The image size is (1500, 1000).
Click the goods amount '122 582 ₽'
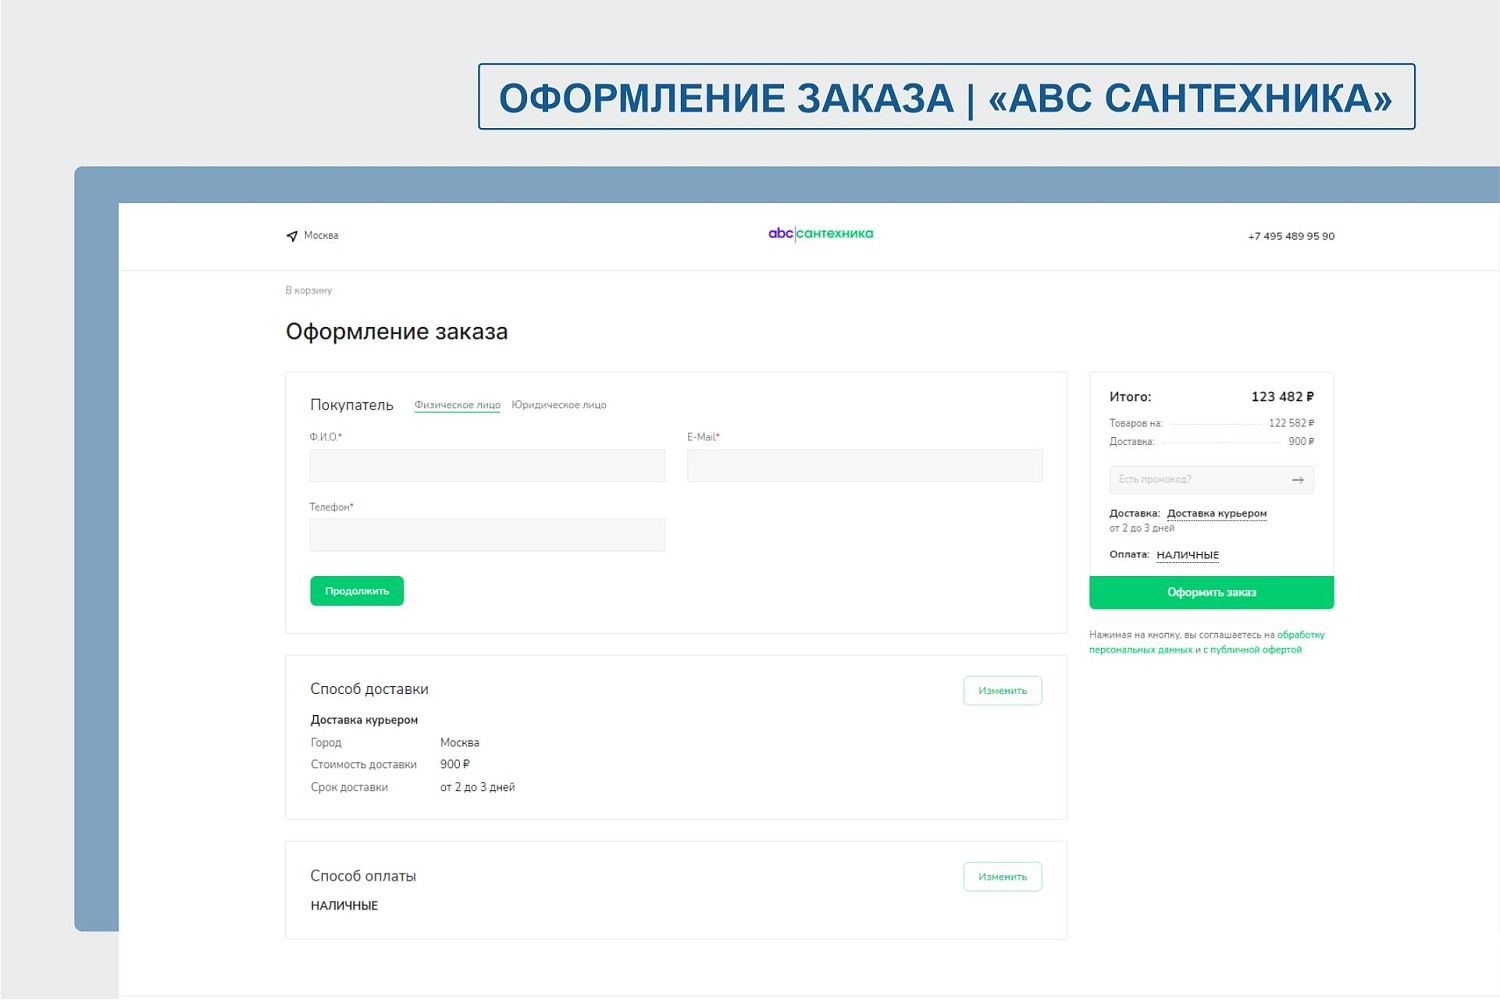click(1291, 424)
